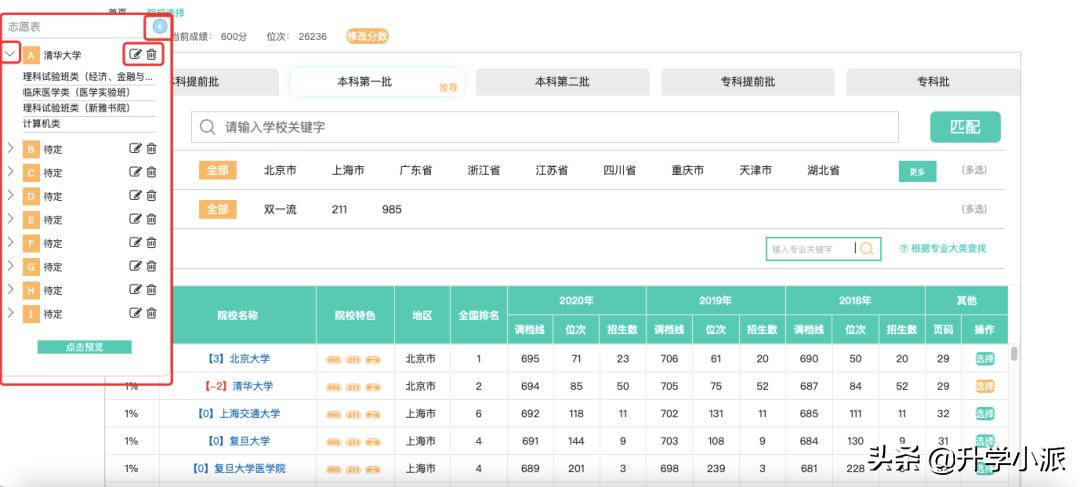Open 北京大学 school link
This screenshot has width=1080, height=487.
click(238, 359)
